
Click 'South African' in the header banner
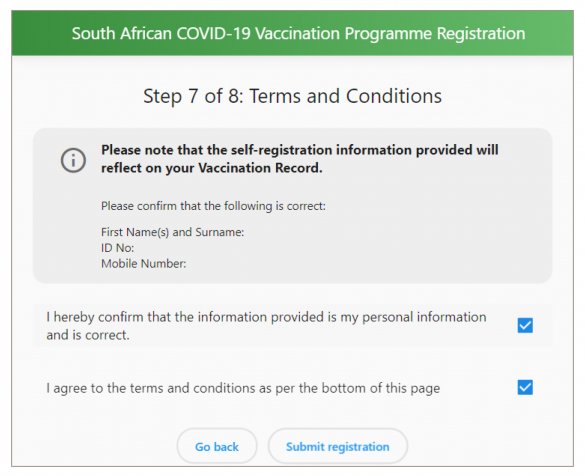122,33
